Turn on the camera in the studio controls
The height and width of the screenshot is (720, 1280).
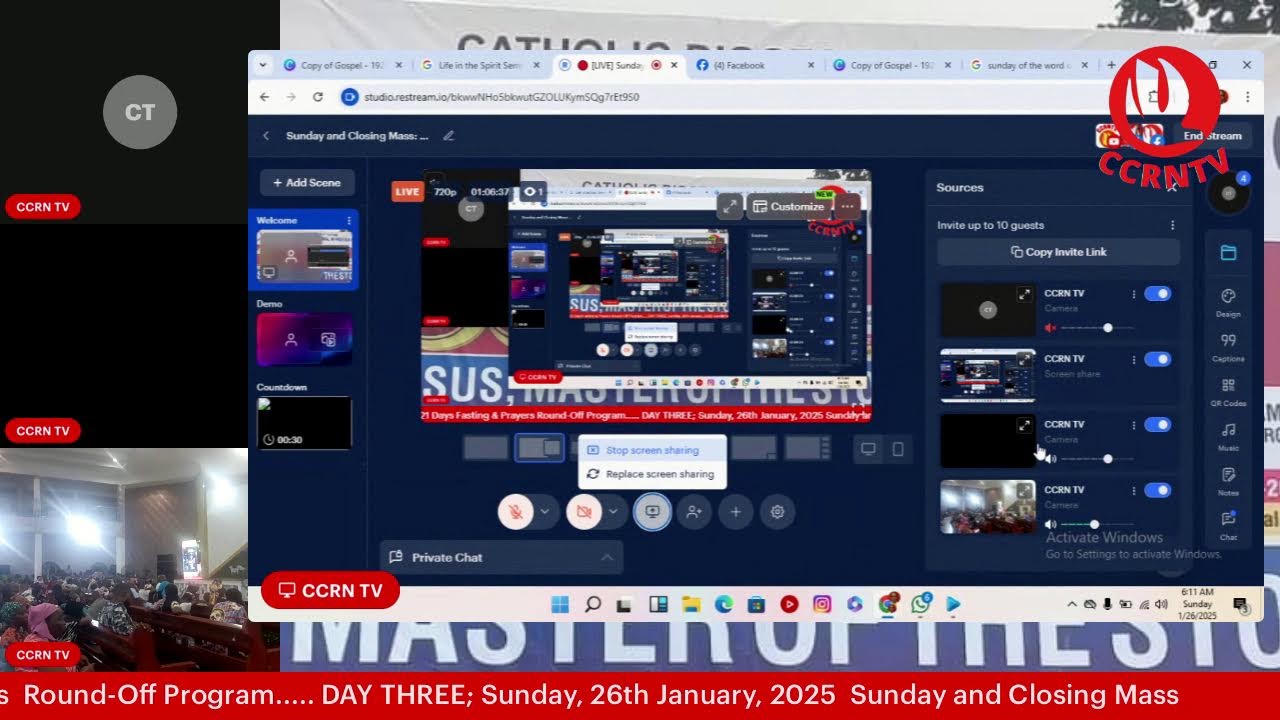click(584, 511)
